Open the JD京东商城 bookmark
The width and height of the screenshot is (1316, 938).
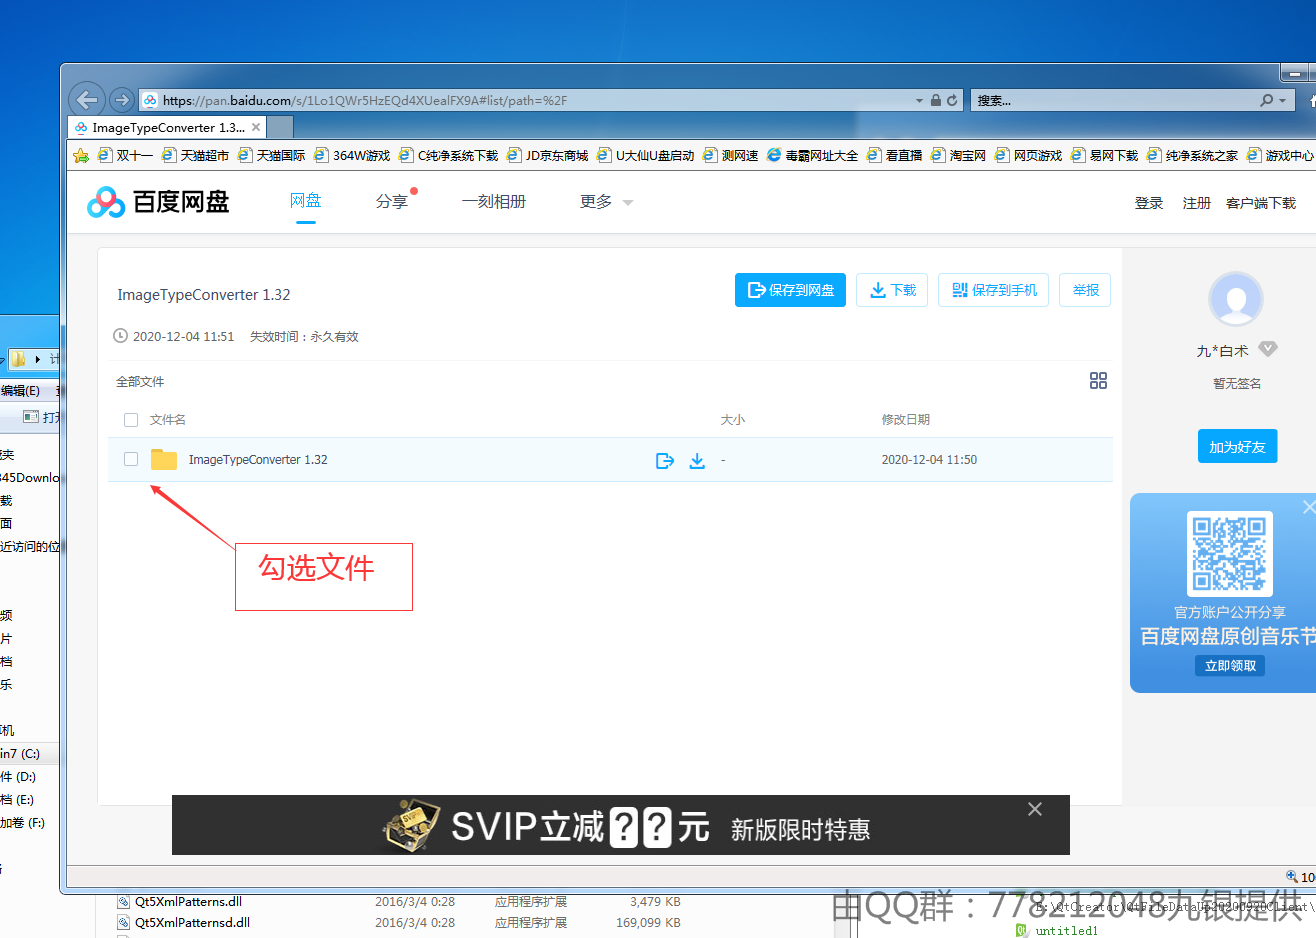pyautogui.click(x=548, y=155)
